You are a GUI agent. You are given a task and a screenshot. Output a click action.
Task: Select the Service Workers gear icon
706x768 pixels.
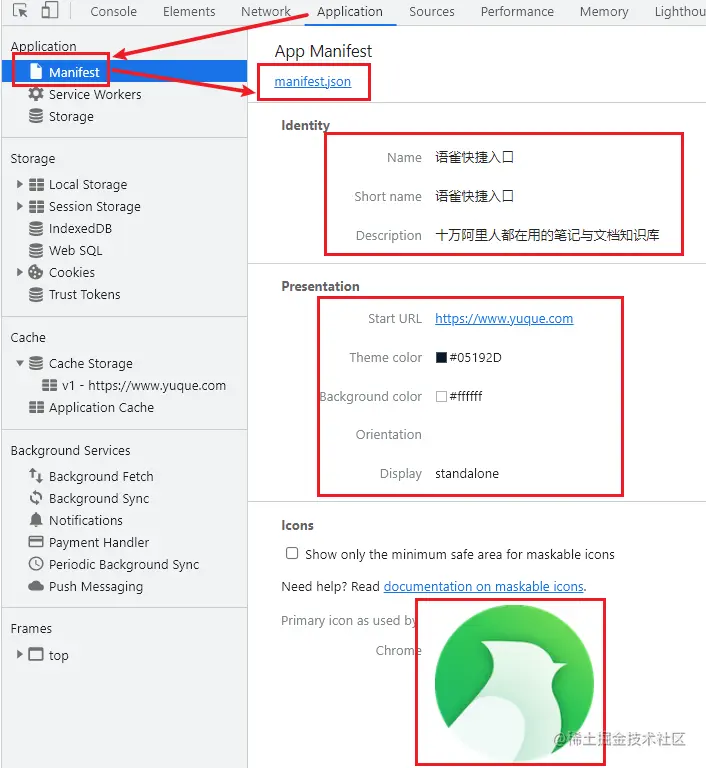click(x=36, y=94)
